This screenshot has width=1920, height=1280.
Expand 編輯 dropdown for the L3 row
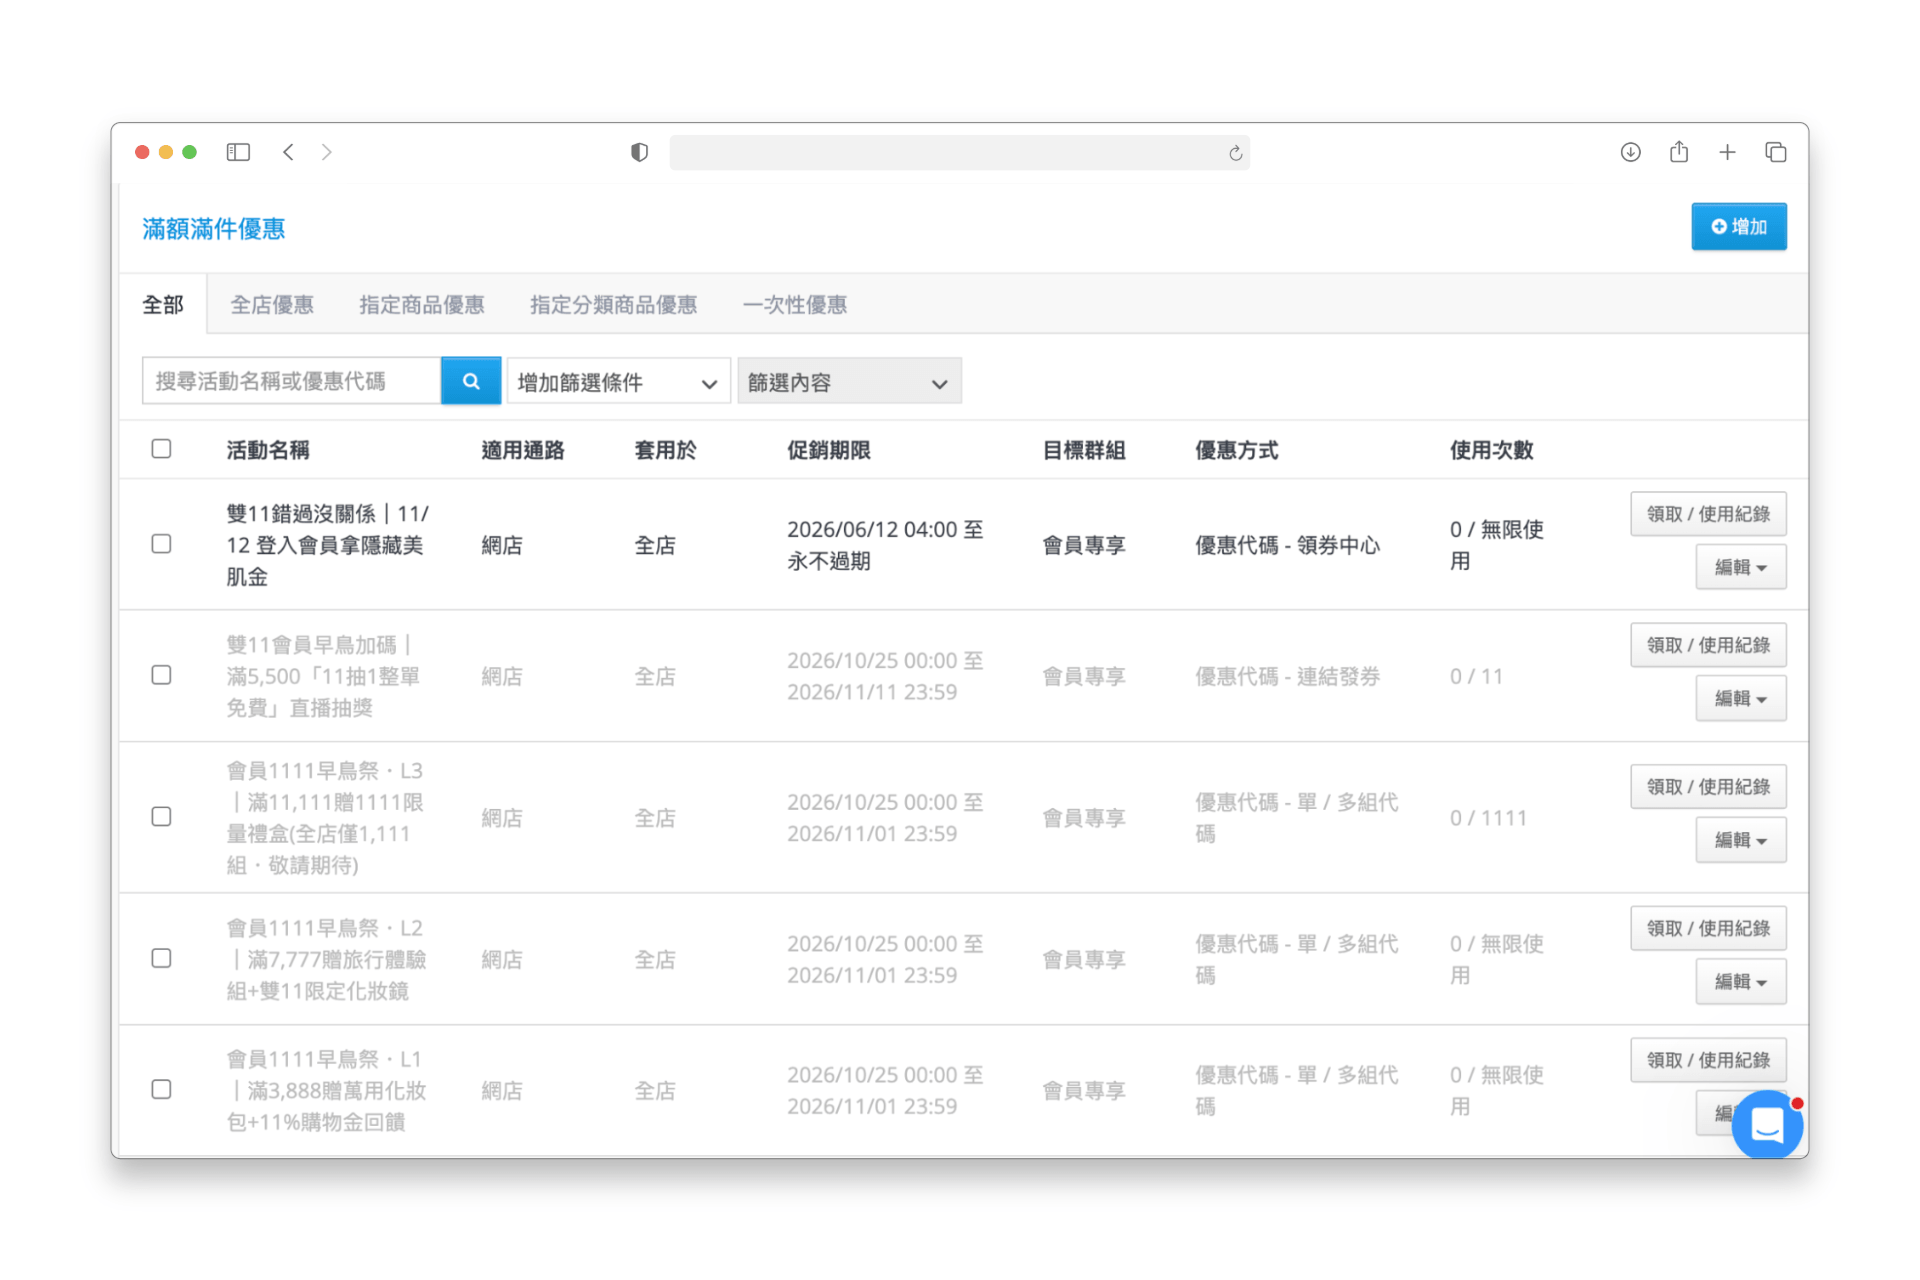click(x=1740, y=840)
